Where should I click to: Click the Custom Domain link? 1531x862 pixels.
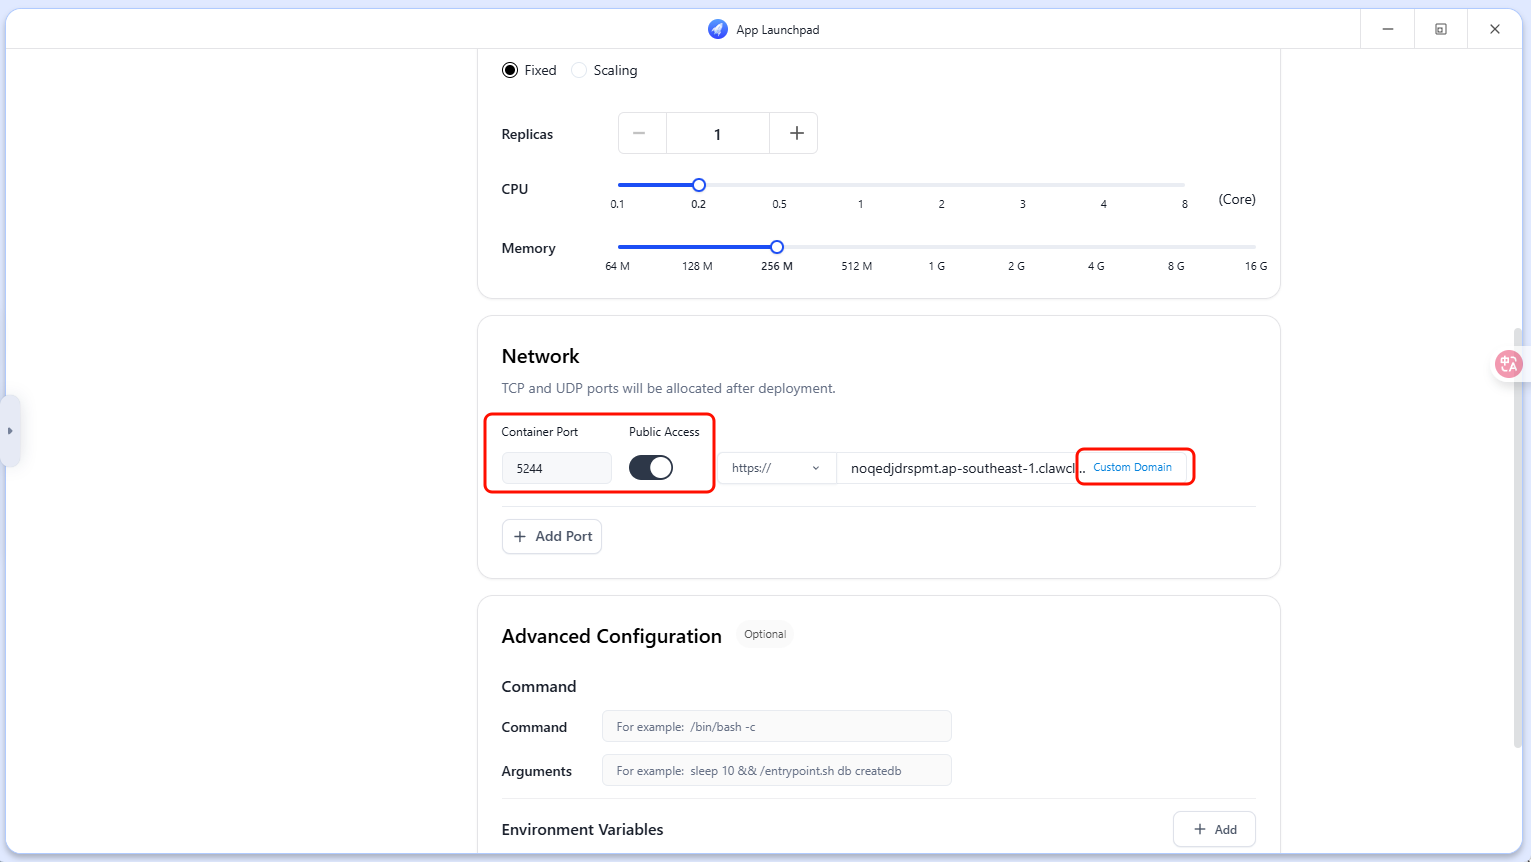(x=1132, y=467)
